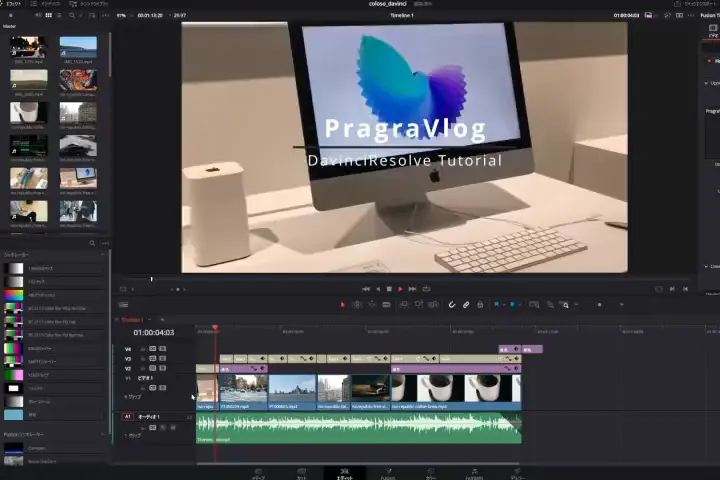Jump to next edit icon in viewer
Image resolution: width=720 pixels, height=480 pixels.
672,289
